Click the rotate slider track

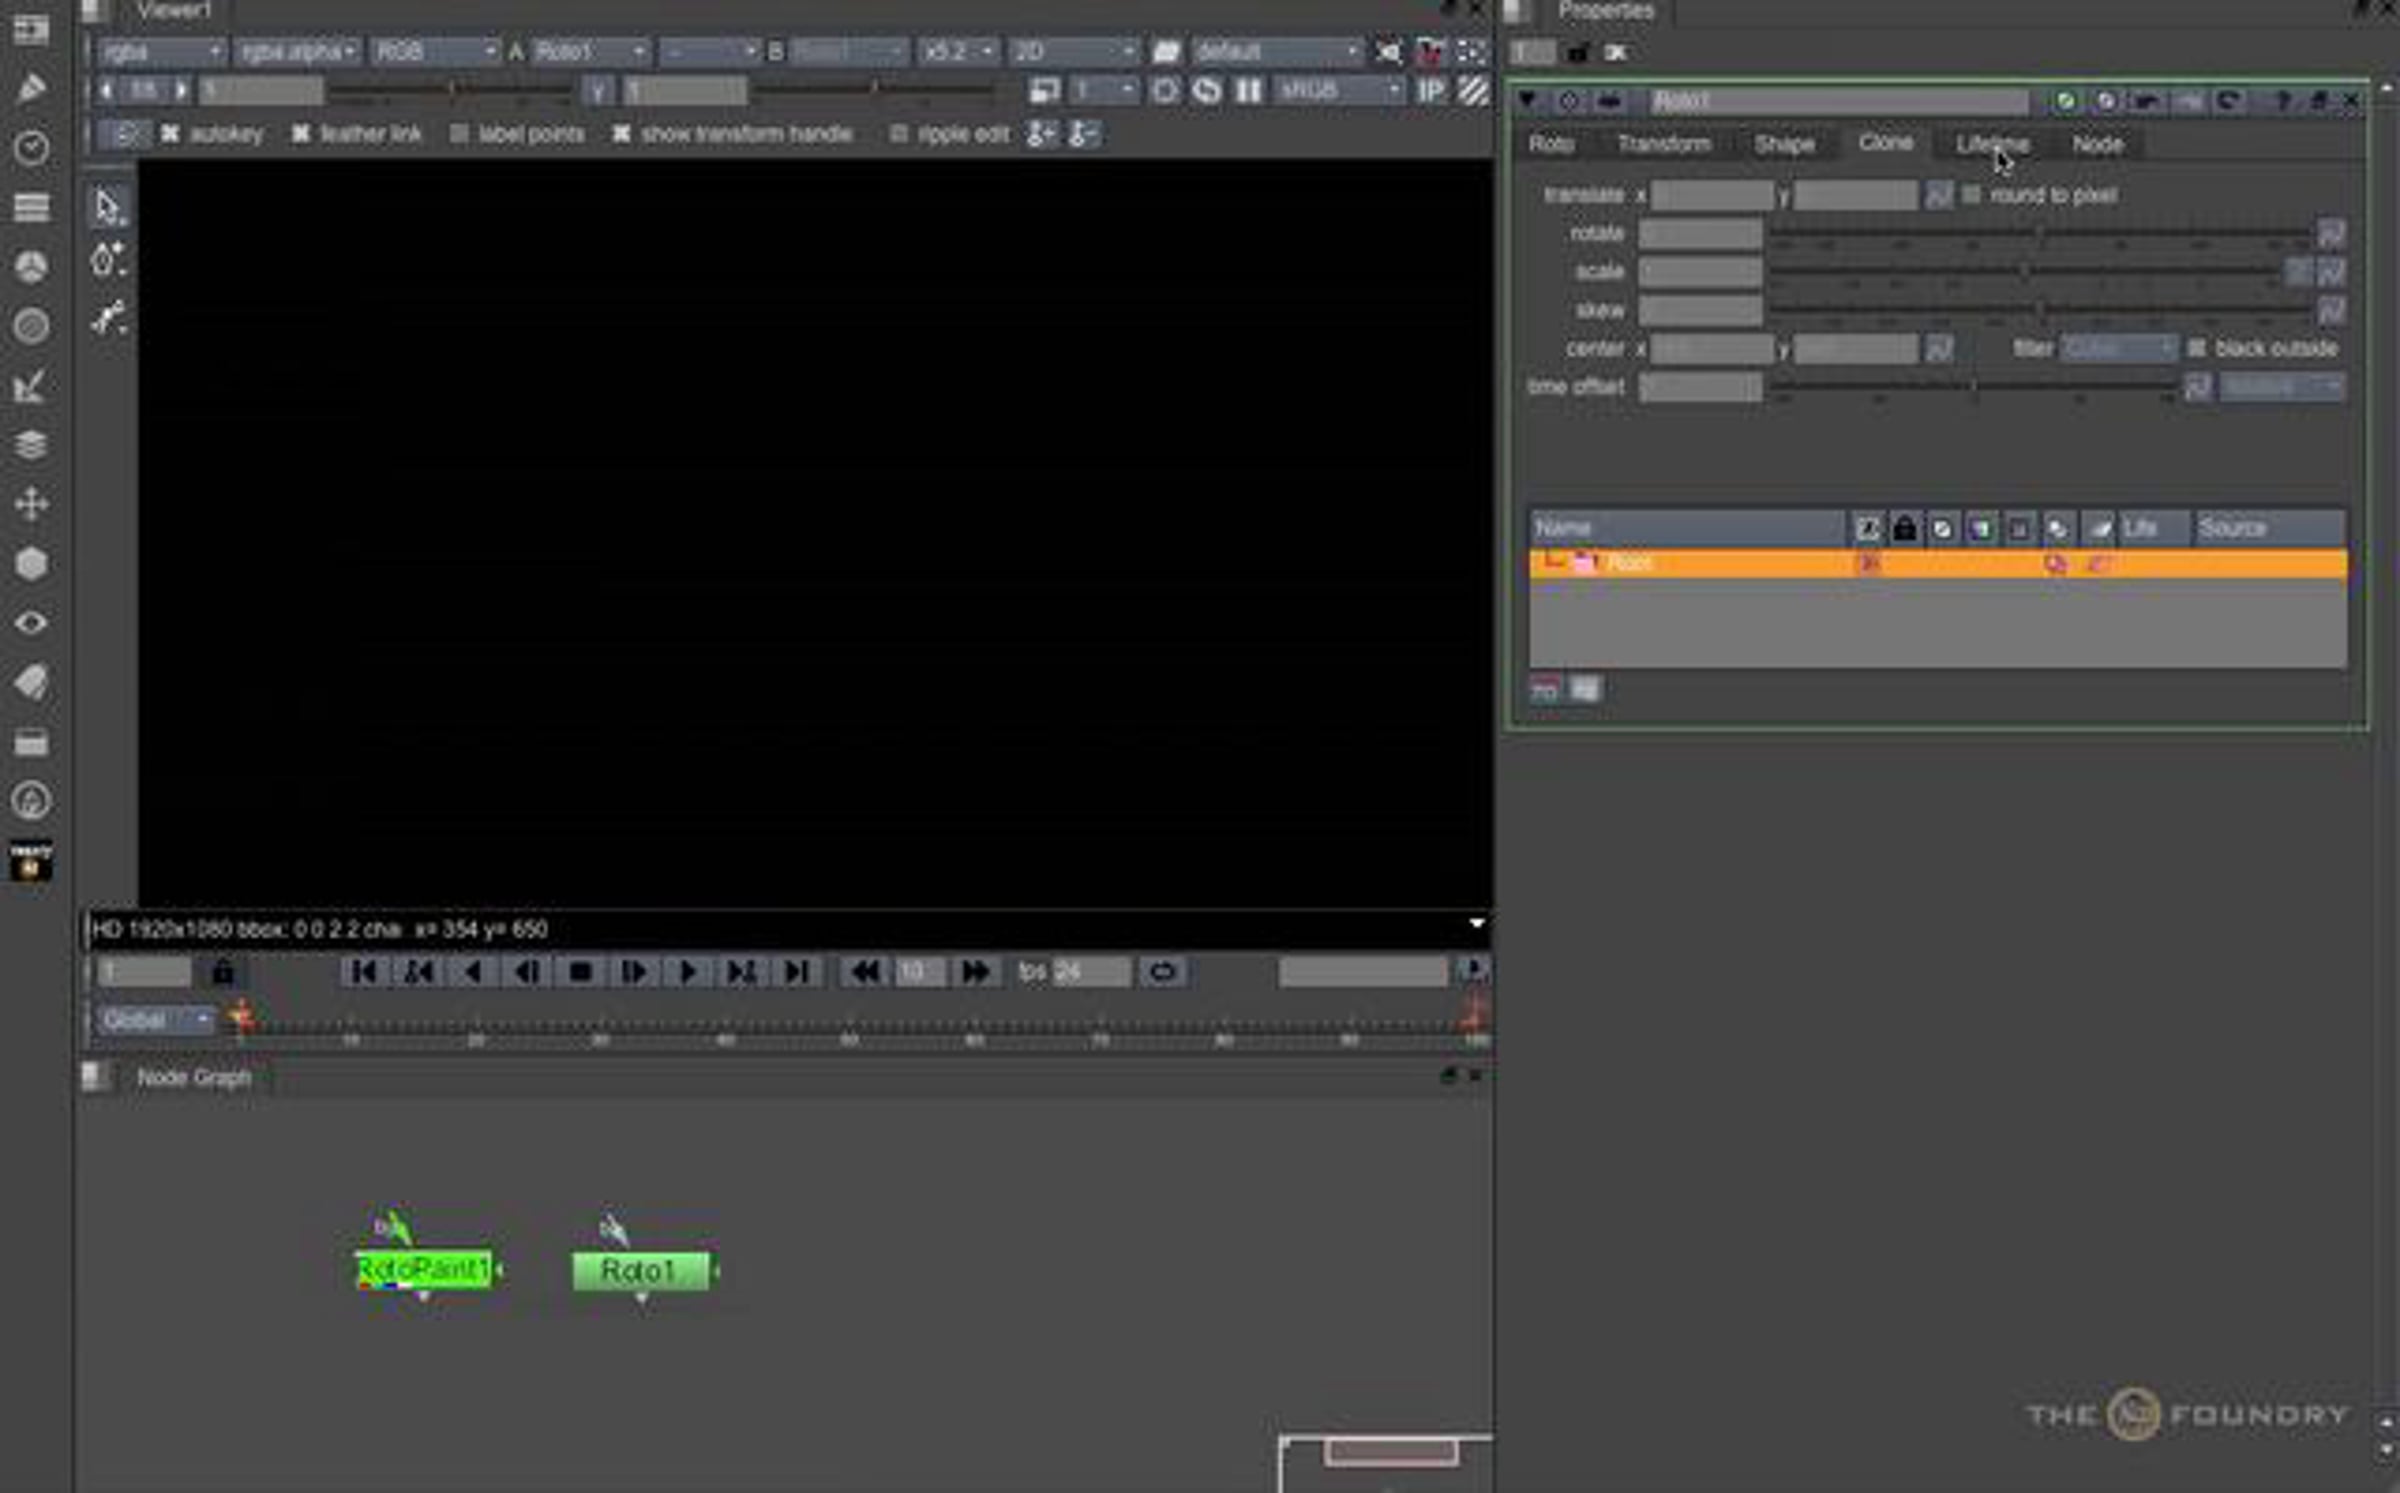(x=2040, y=233)
